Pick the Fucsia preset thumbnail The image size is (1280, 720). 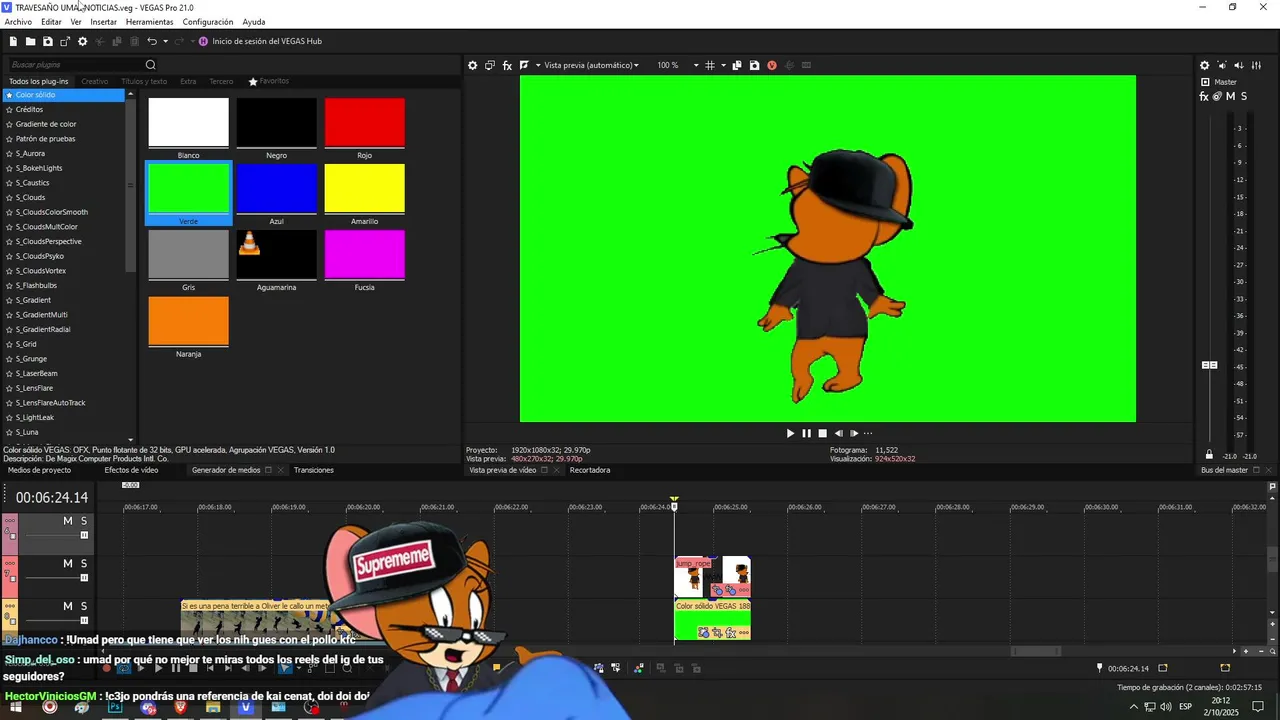pos(364,254)
